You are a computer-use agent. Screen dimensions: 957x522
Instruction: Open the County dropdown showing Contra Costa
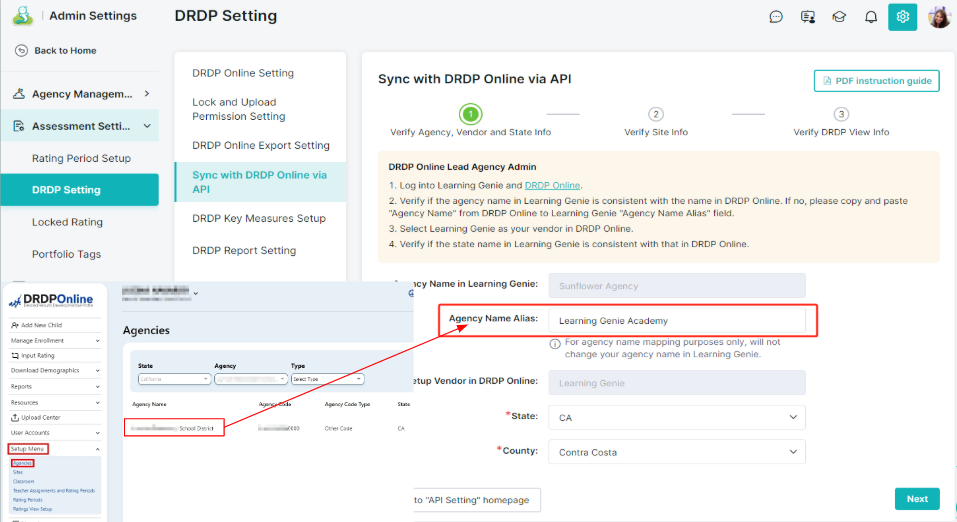coord(676,452)
